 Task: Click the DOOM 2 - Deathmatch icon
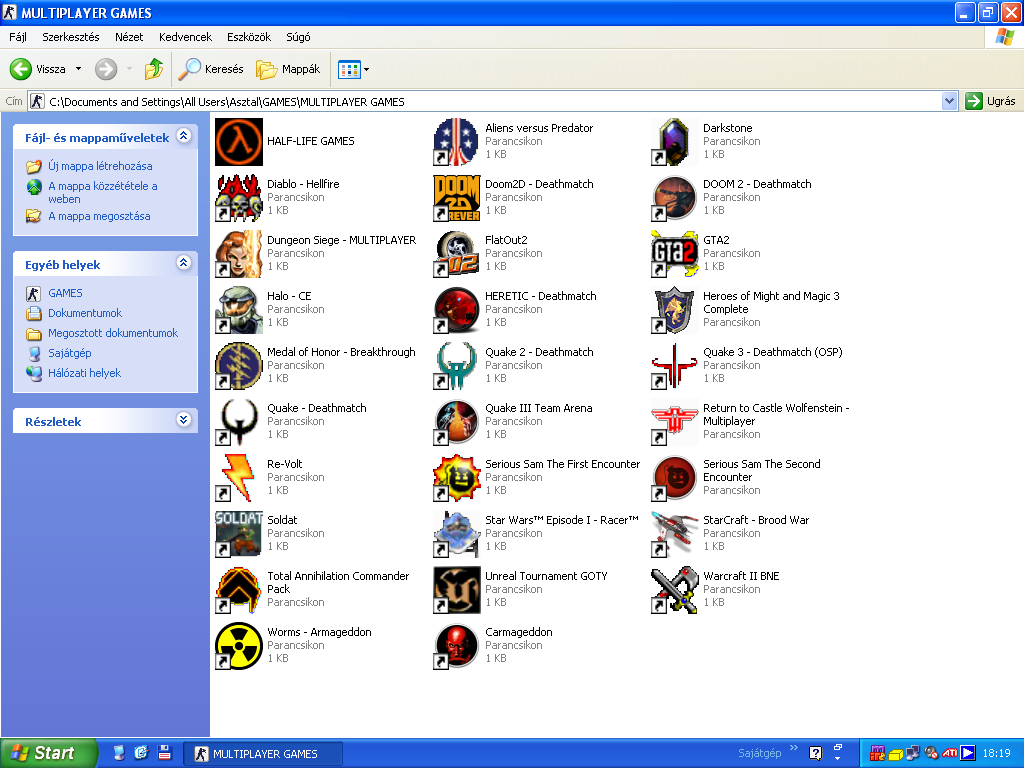[675, 198]
